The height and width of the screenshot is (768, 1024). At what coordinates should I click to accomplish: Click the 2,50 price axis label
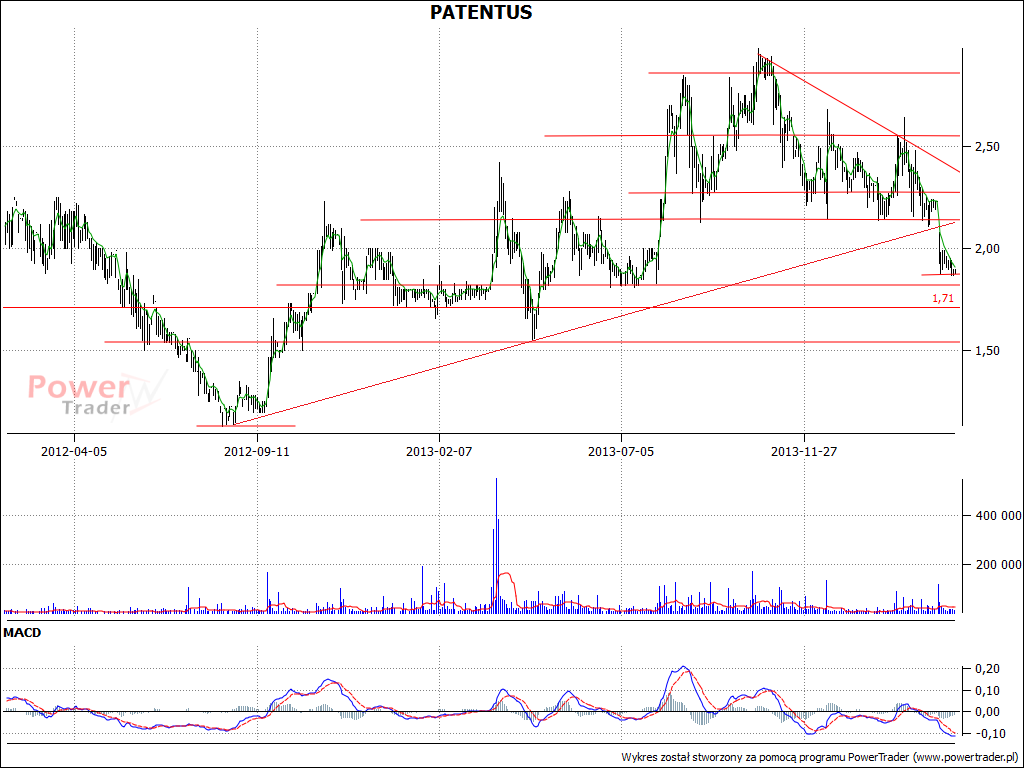tap(986, 147)
